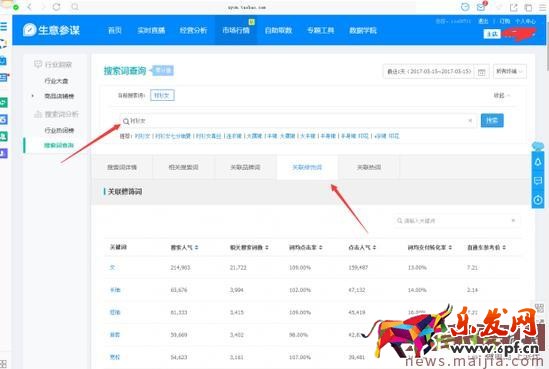Screen dimensions: 549x369
Task: Click the message icon on right floating bar
Action: coord(538,181)
